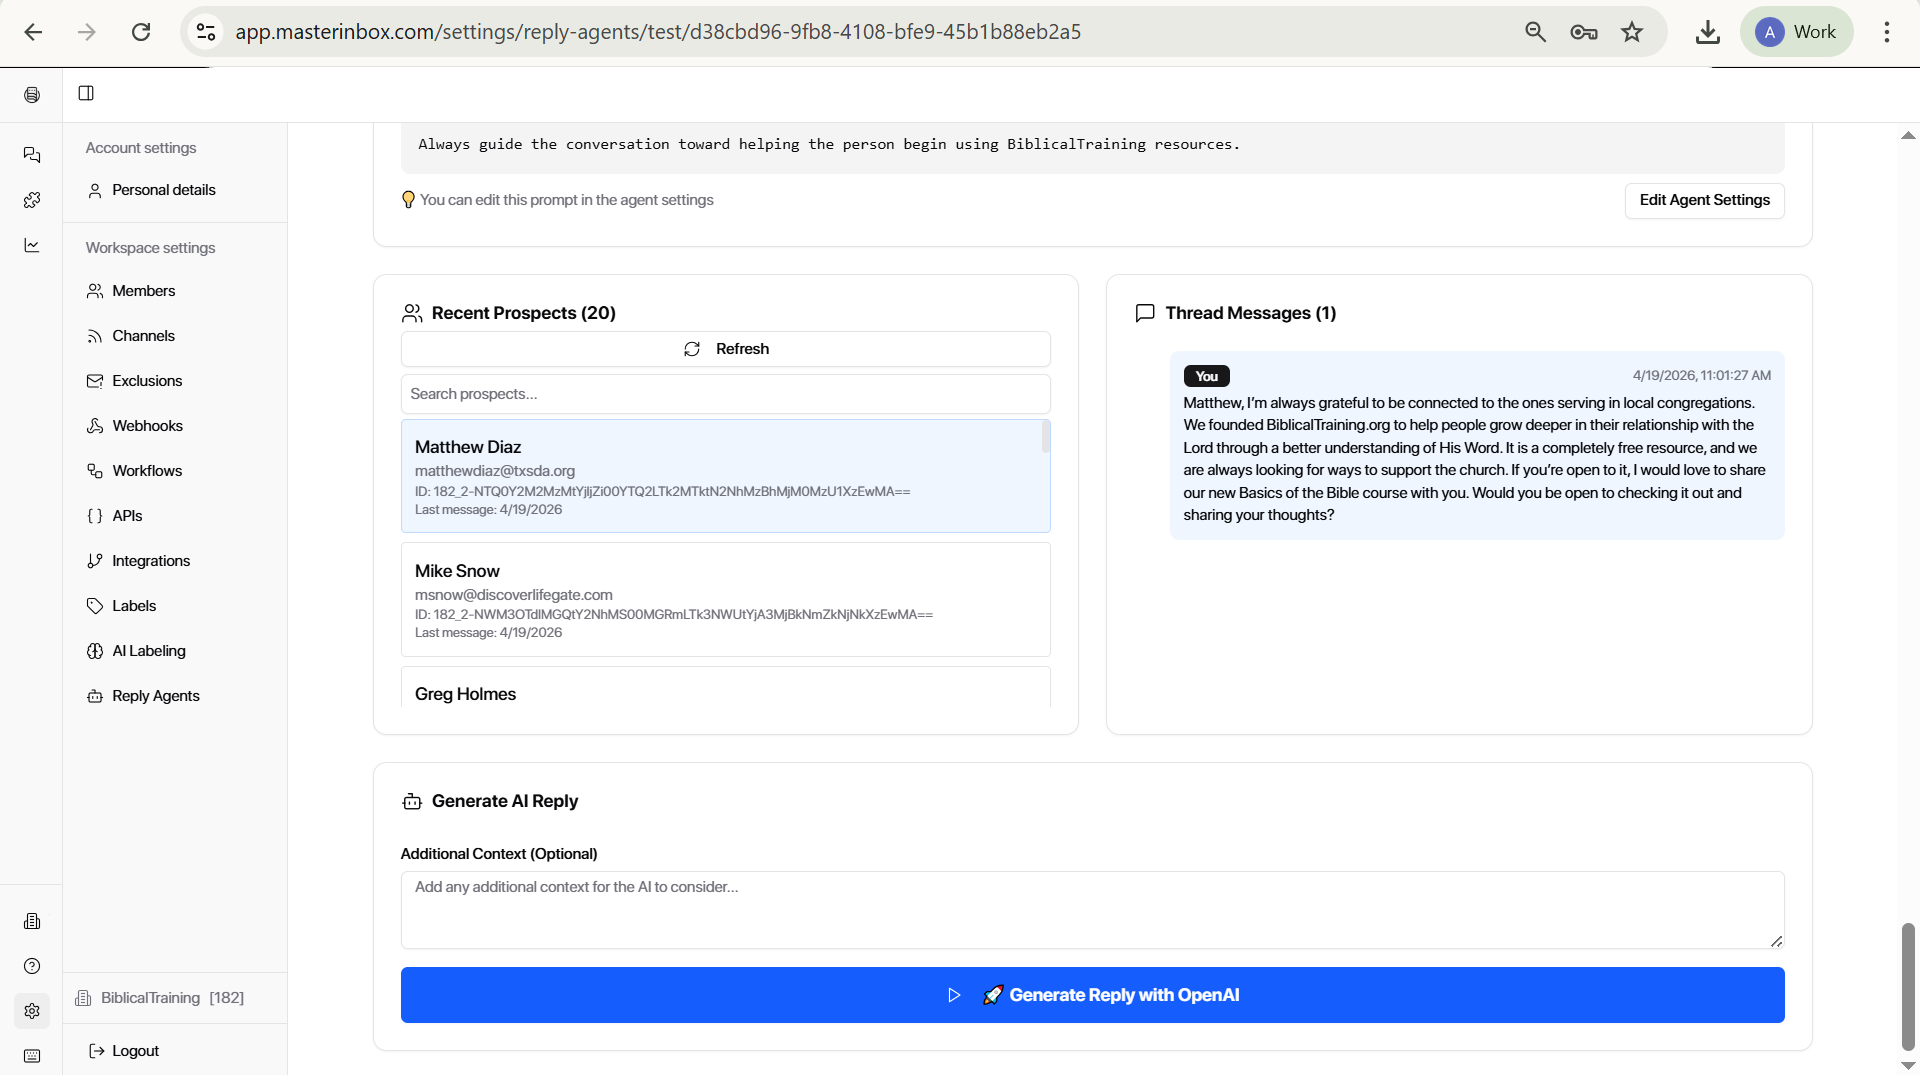Go to Reply Agents settings
The image size is (1920, 1075).
click(155, 696)
